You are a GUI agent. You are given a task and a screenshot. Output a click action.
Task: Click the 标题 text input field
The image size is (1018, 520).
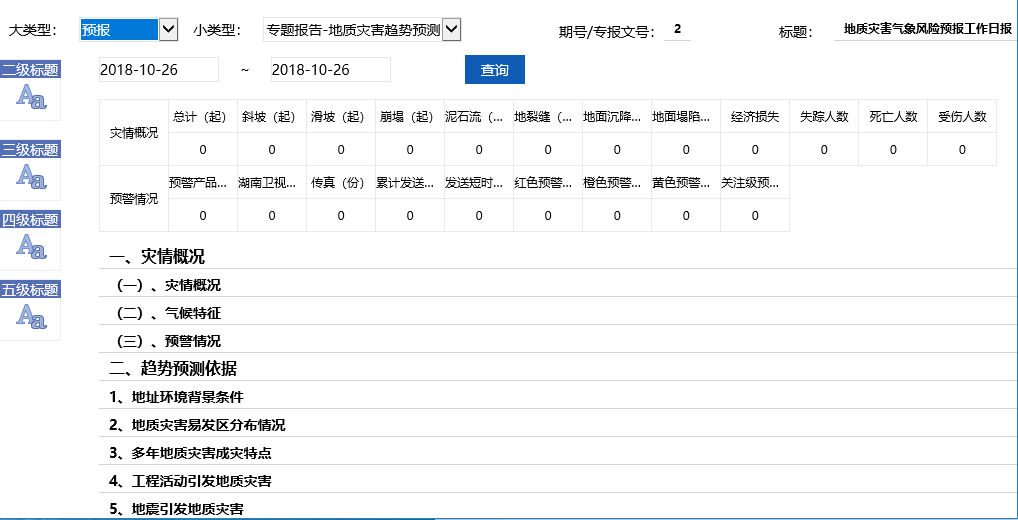tap(926, 30)
